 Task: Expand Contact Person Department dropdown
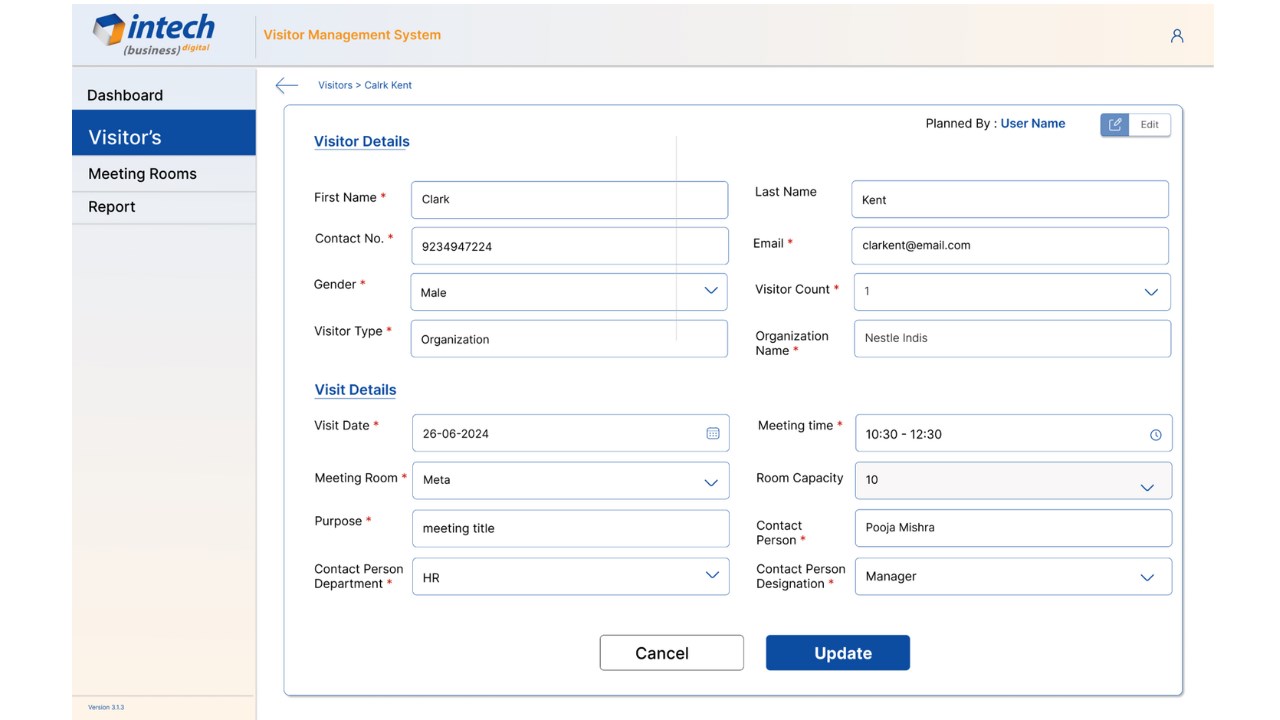coord(712,576)
